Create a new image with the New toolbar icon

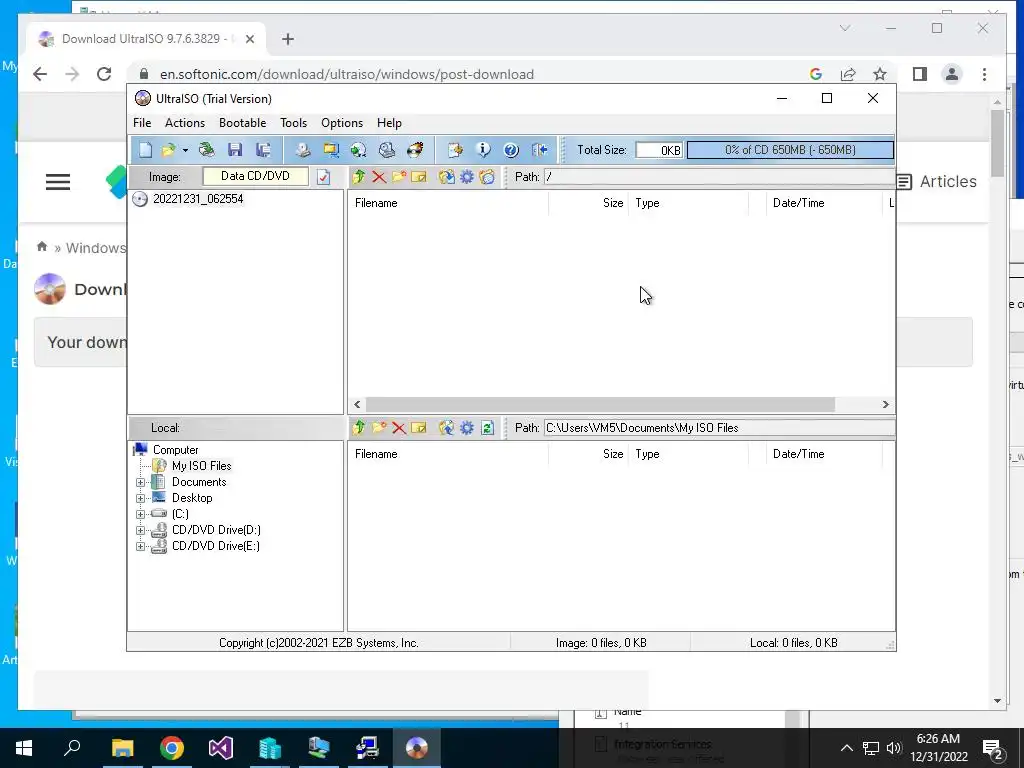pos(145,150)
